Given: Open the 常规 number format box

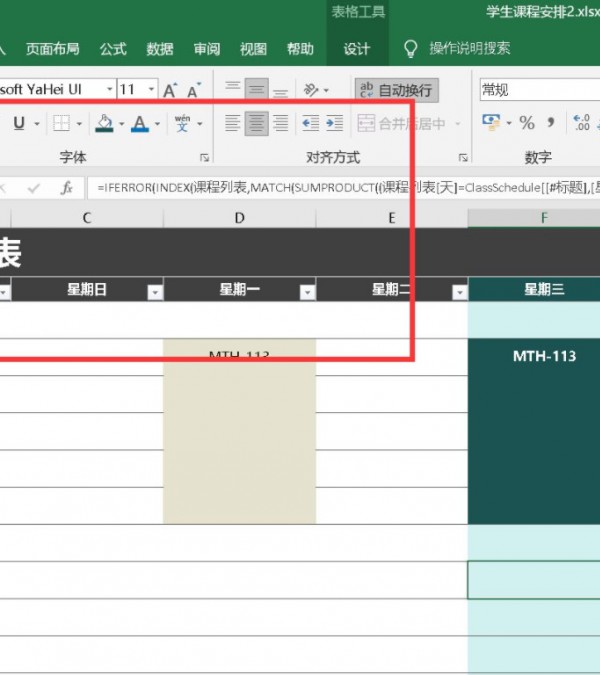Looking at the screenshot, I should click(540, 90).
